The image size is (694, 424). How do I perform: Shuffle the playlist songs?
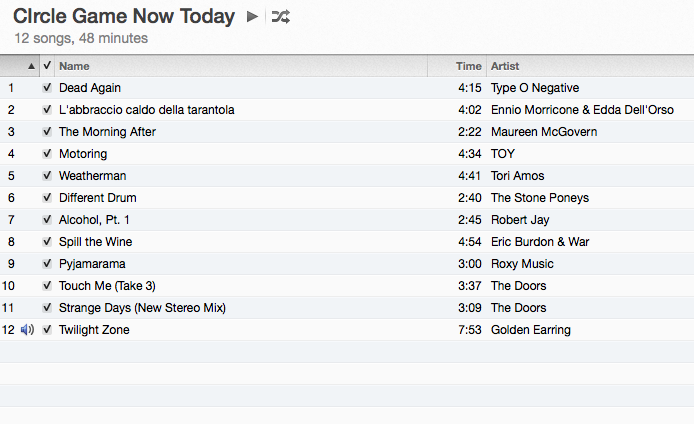[x=281, y=16]
